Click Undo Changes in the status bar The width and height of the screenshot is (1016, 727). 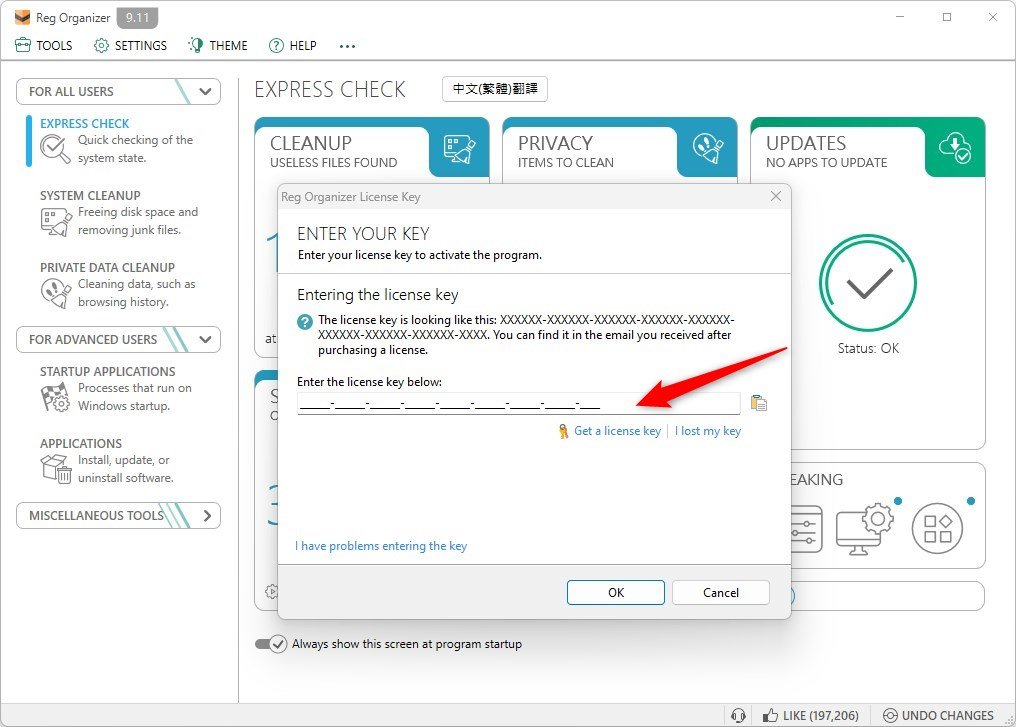click(x=938, y=715)
